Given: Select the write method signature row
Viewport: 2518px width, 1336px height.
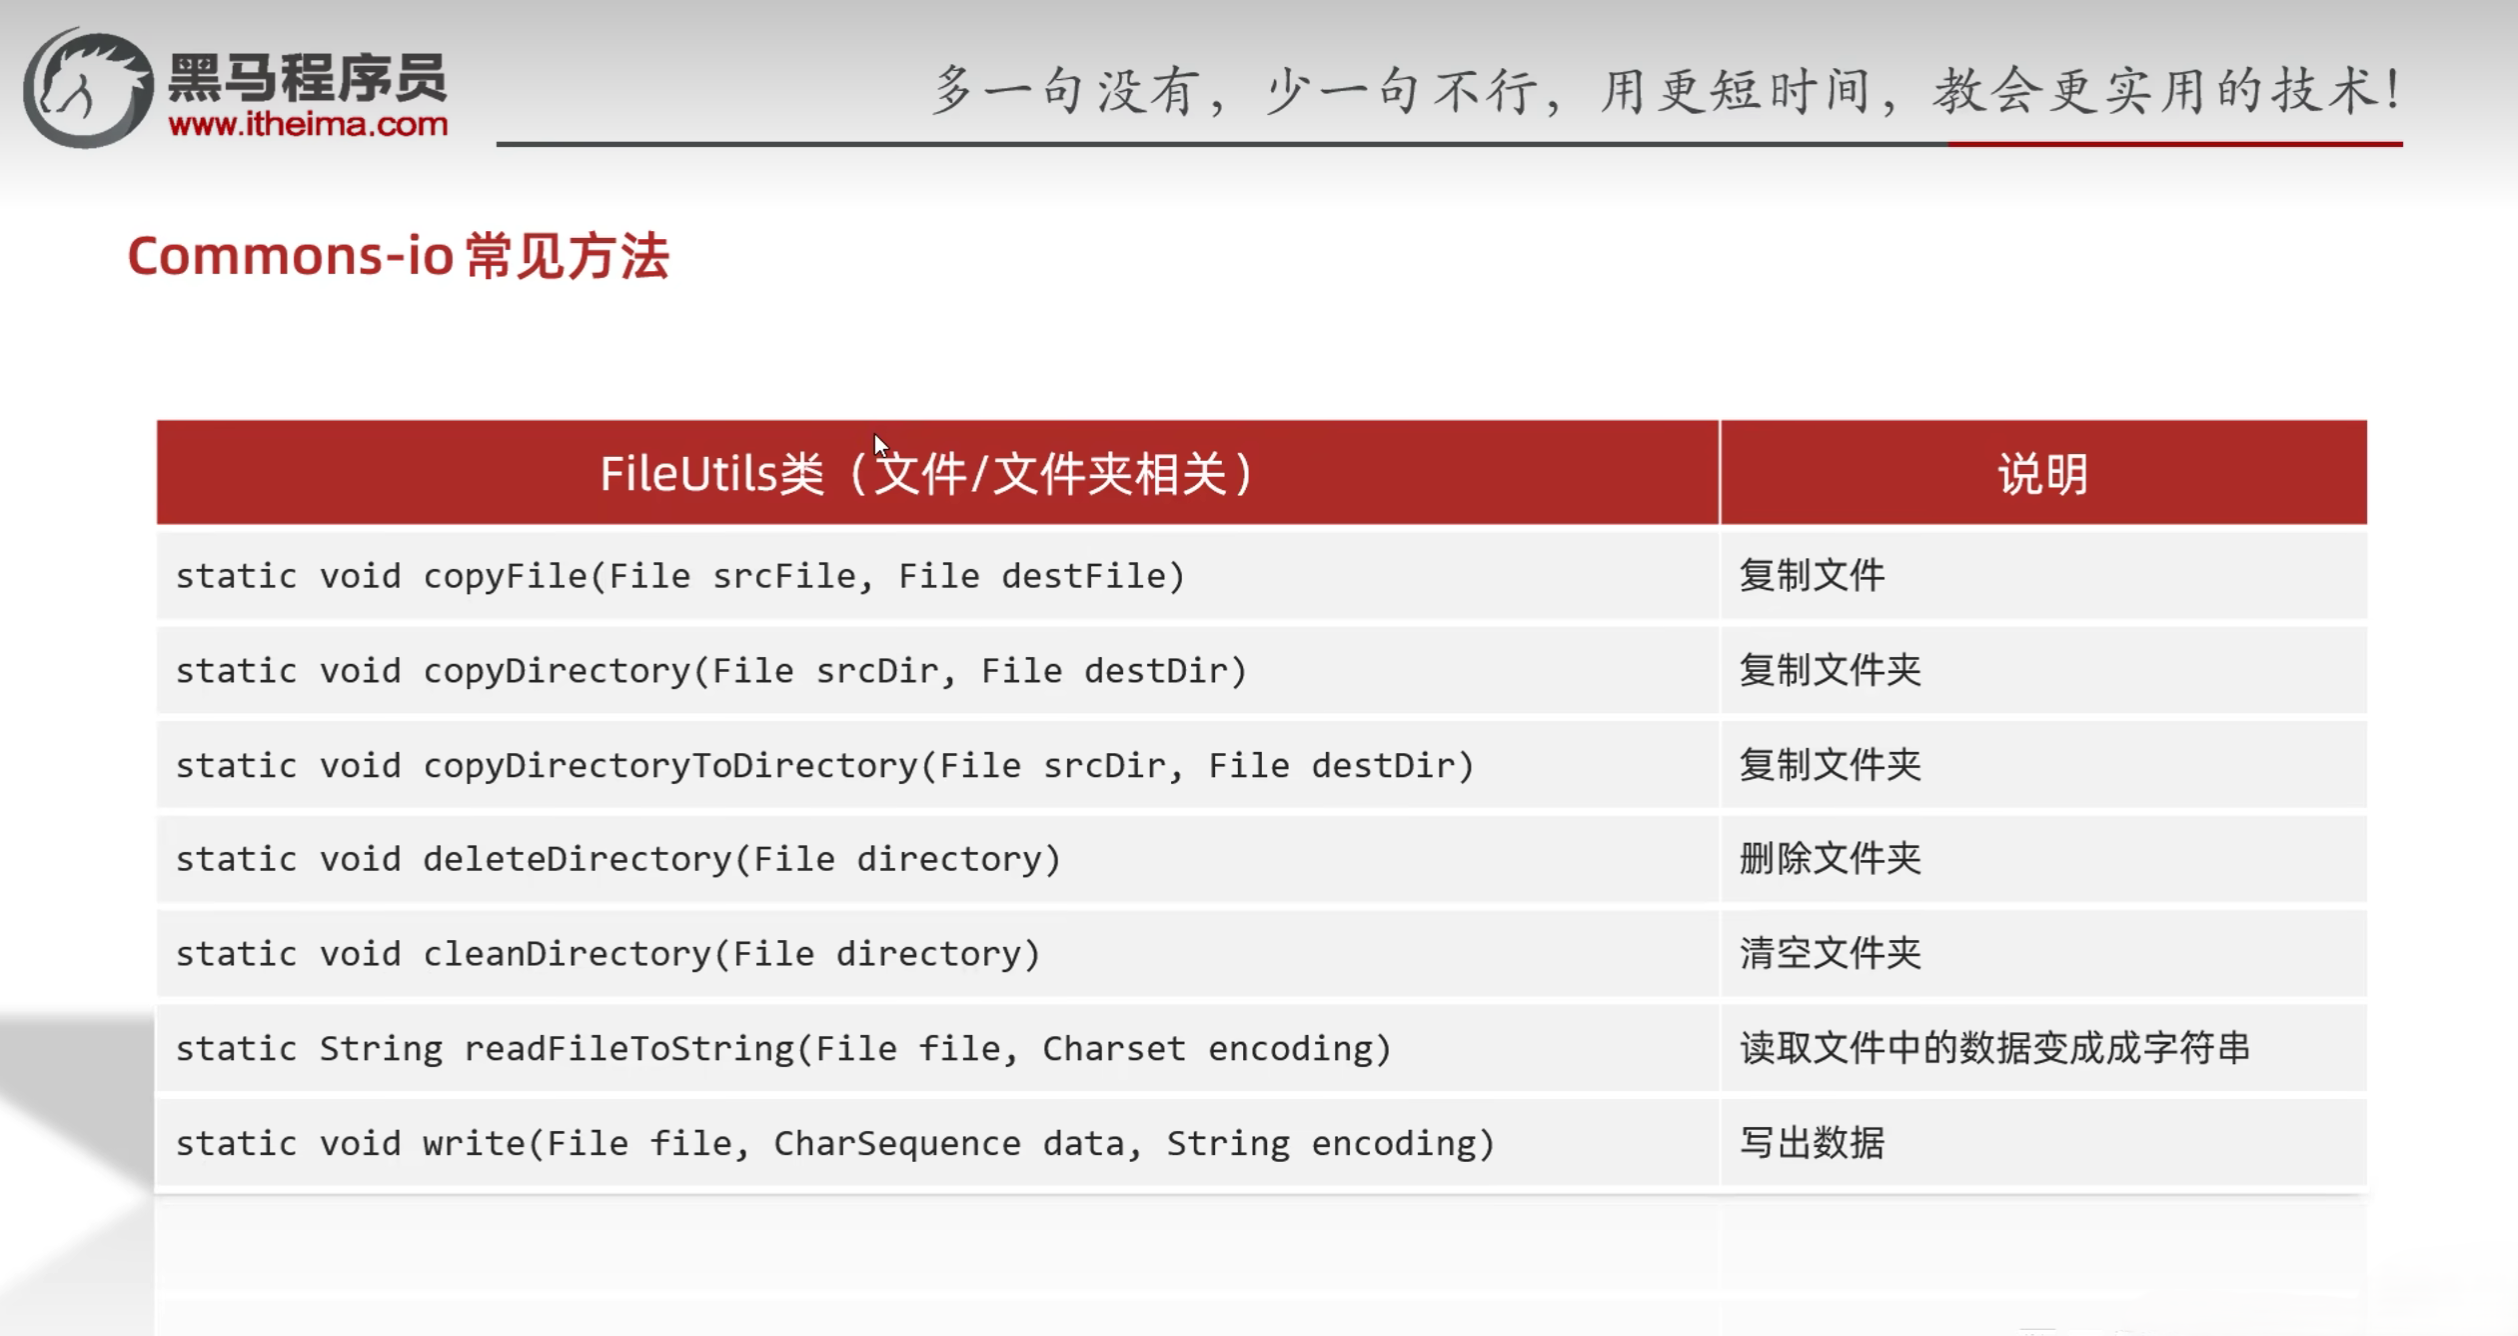Looking at the screenshot, I should point(835,1142).
